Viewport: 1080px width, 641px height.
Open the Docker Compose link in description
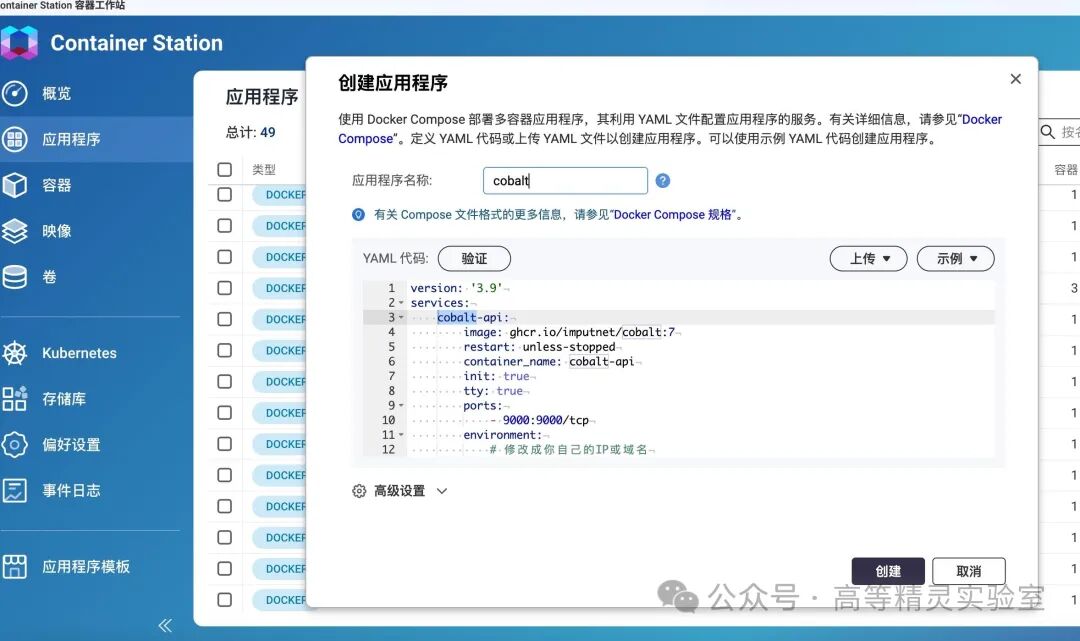coord(670,129)
